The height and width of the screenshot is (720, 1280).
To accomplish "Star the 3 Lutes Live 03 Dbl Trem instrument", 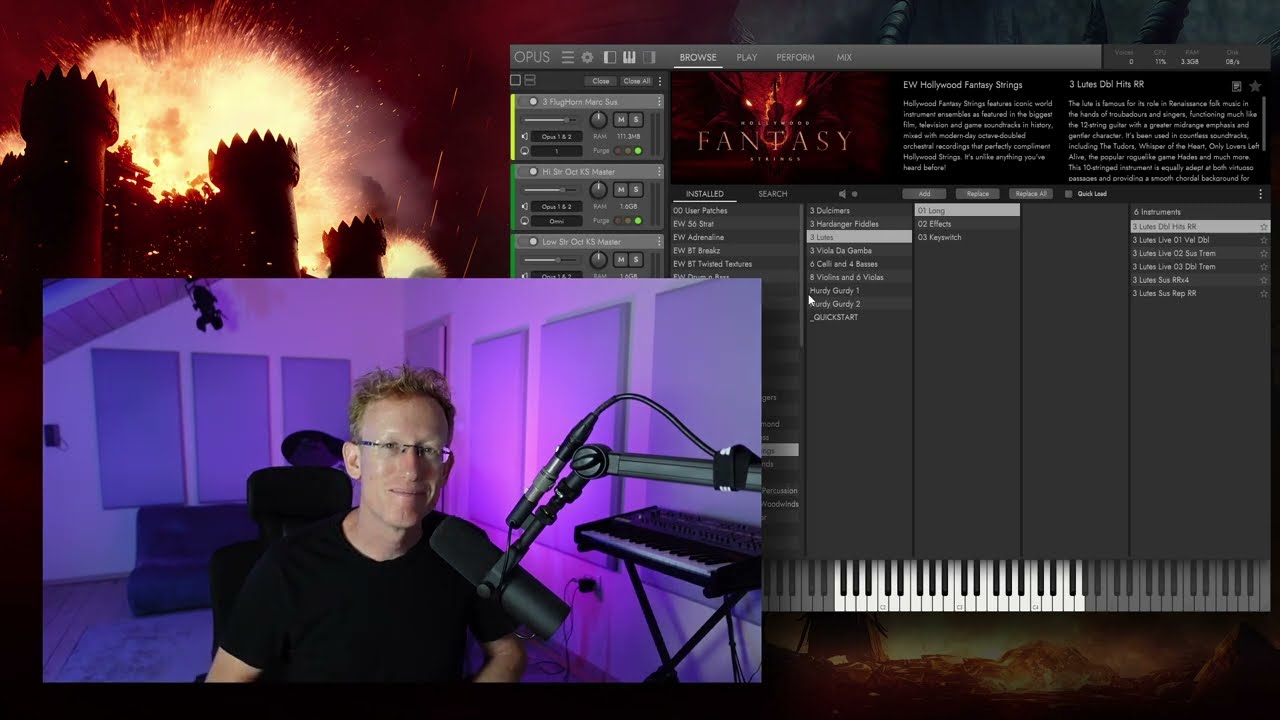I will coord(1264,267).
